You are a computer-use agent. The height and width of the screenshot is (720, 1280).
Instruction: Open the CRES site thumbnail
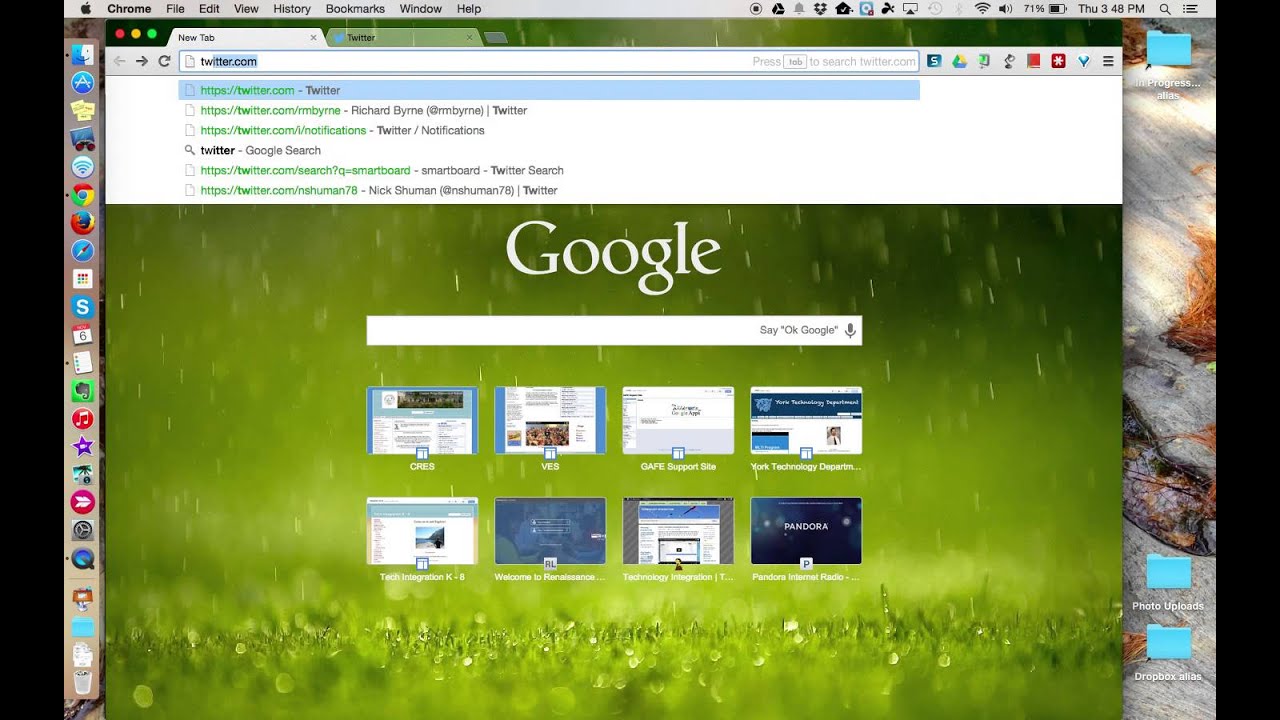pyautogui.click(x=422, y=421)
